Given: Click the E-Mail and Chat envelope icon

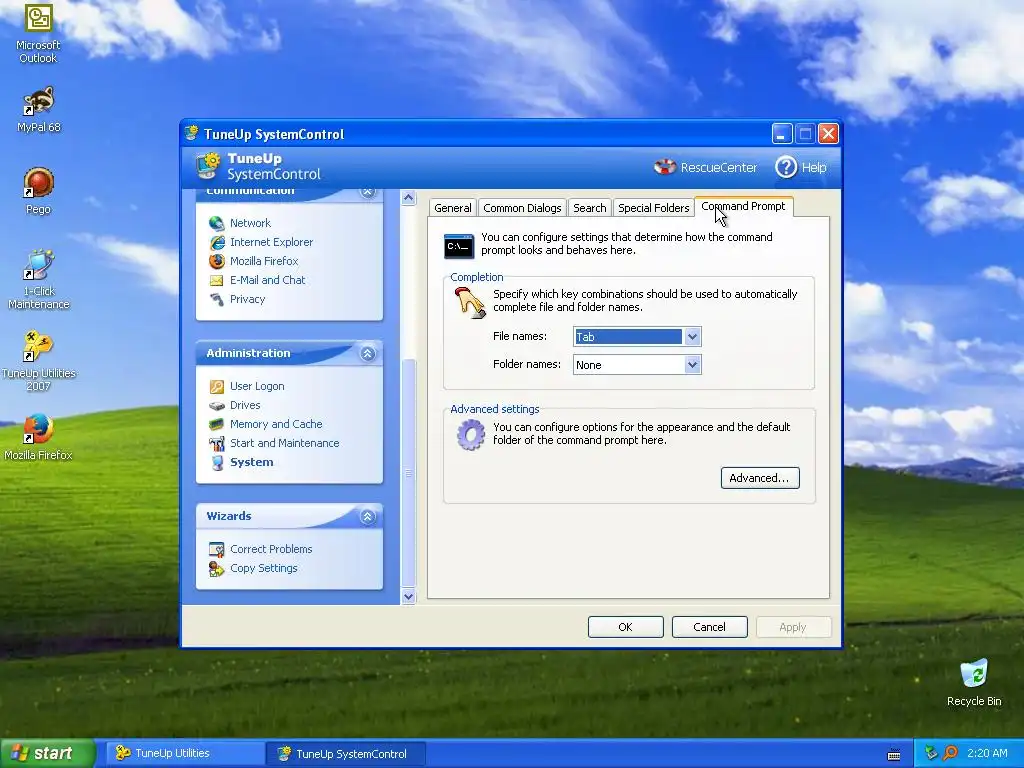Looking at the screenshot, I should click(217, 280).
